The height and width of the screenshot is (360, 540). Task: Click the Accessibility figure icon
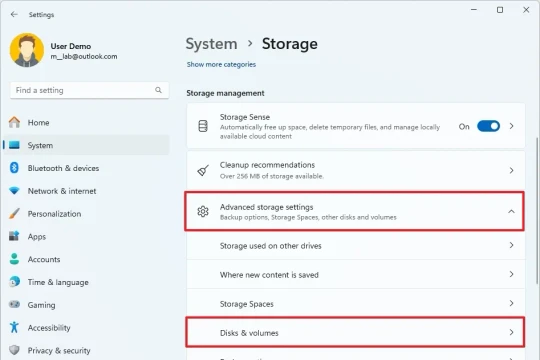tap(14, 327)
